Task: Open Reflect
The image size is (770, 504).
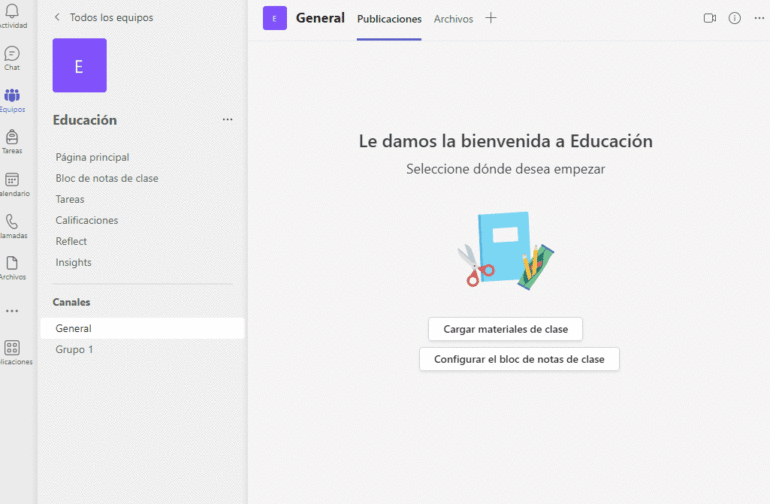Action: coord(71,241)
